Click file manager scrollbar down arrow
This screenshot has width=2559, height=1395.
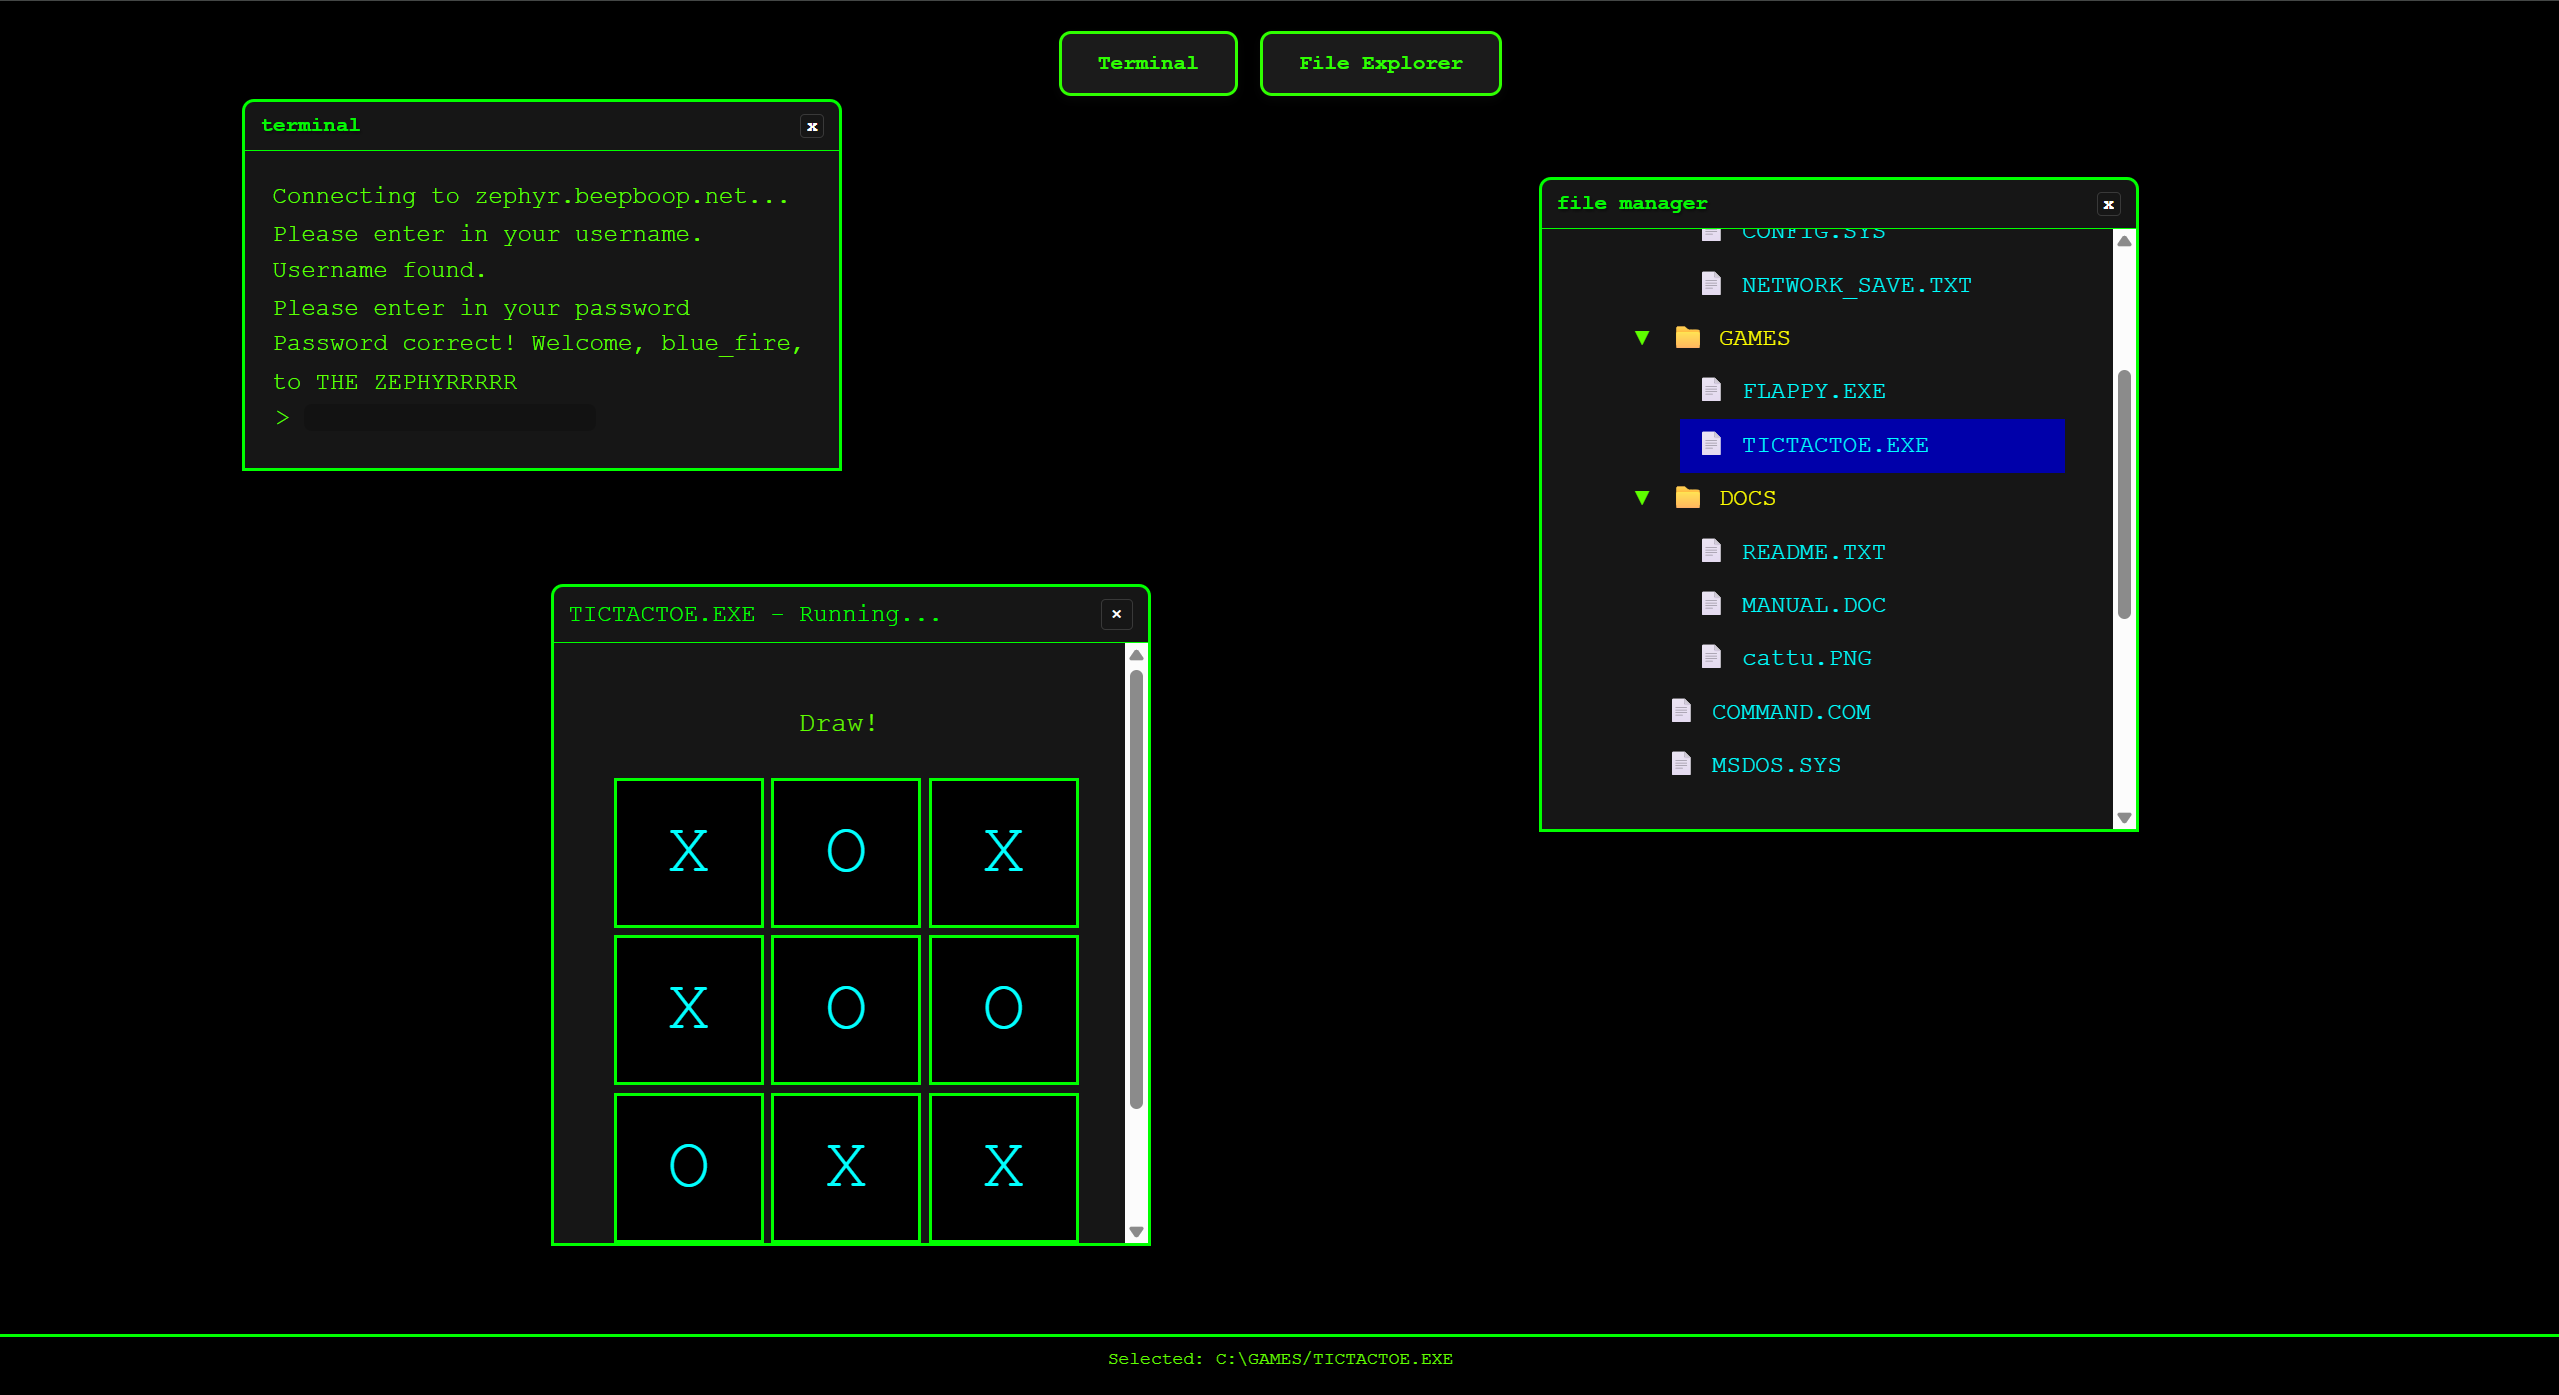2124,818
